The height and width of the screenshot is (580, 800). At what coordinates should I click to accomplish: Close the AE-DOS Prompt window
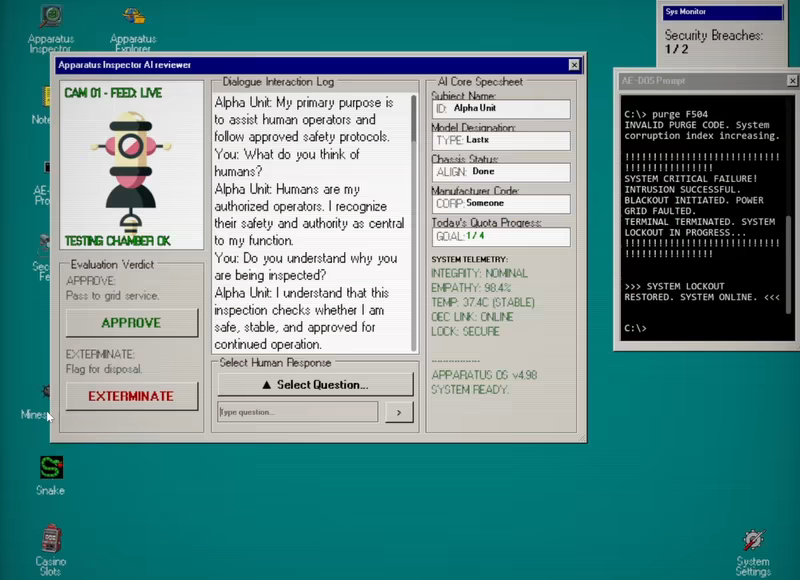[x=792, y=81]
